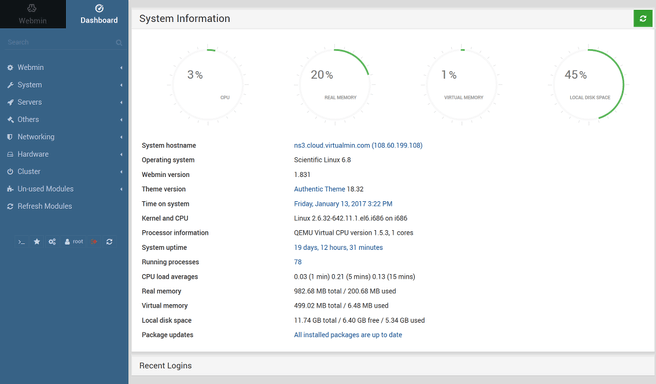This screenshot has width=656, height=384.
Task: Click the Recent Logins panel header
Action: 393,366
